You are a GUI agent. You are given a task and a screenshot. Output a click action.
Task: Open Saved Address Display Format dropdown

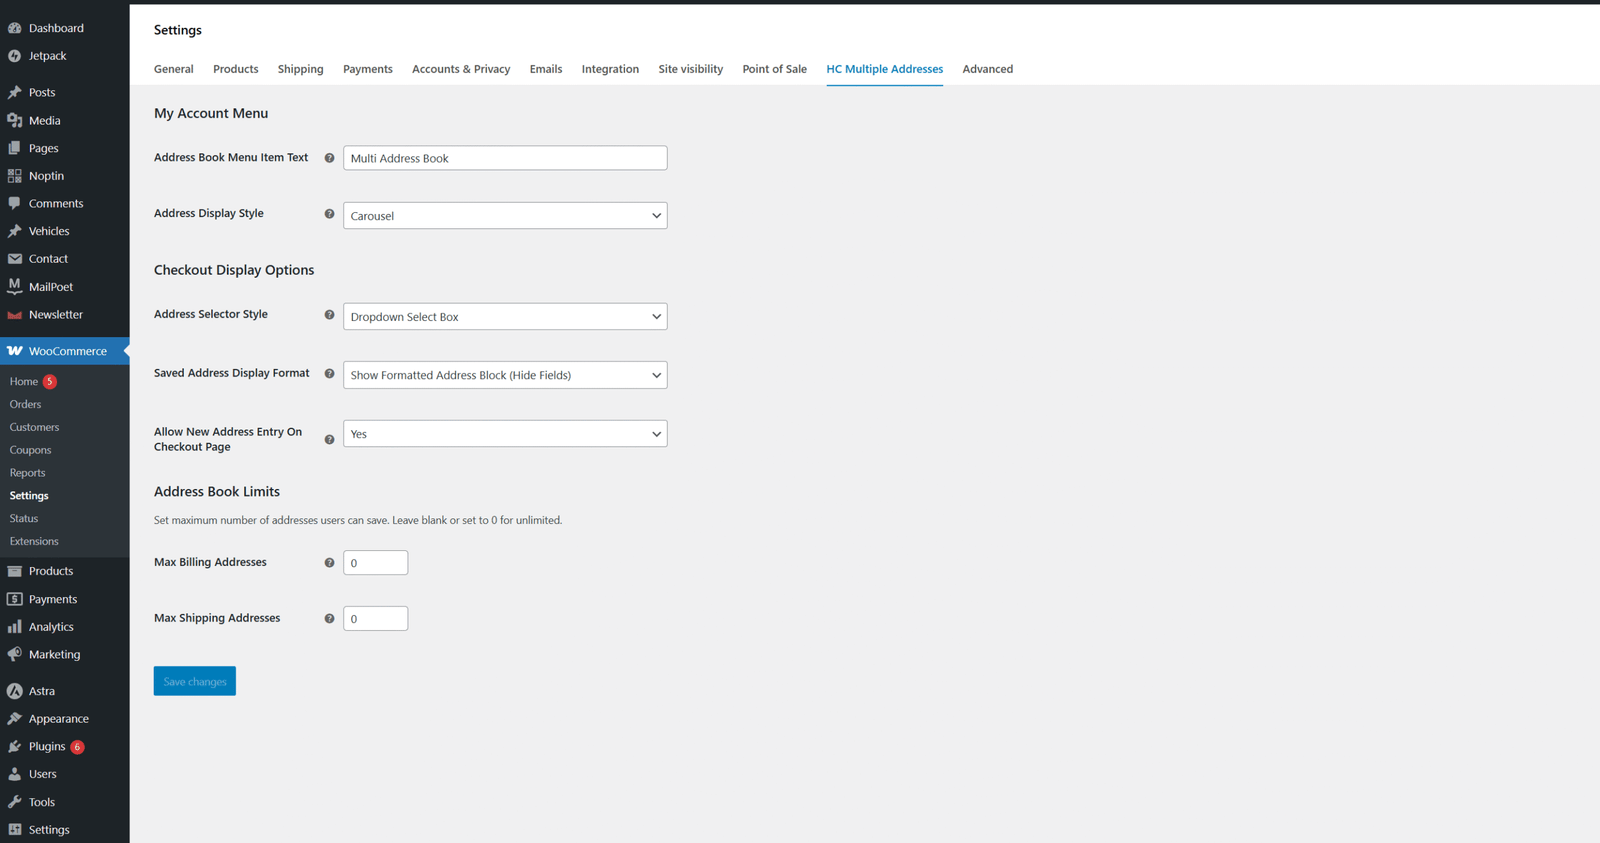(504, 375)
